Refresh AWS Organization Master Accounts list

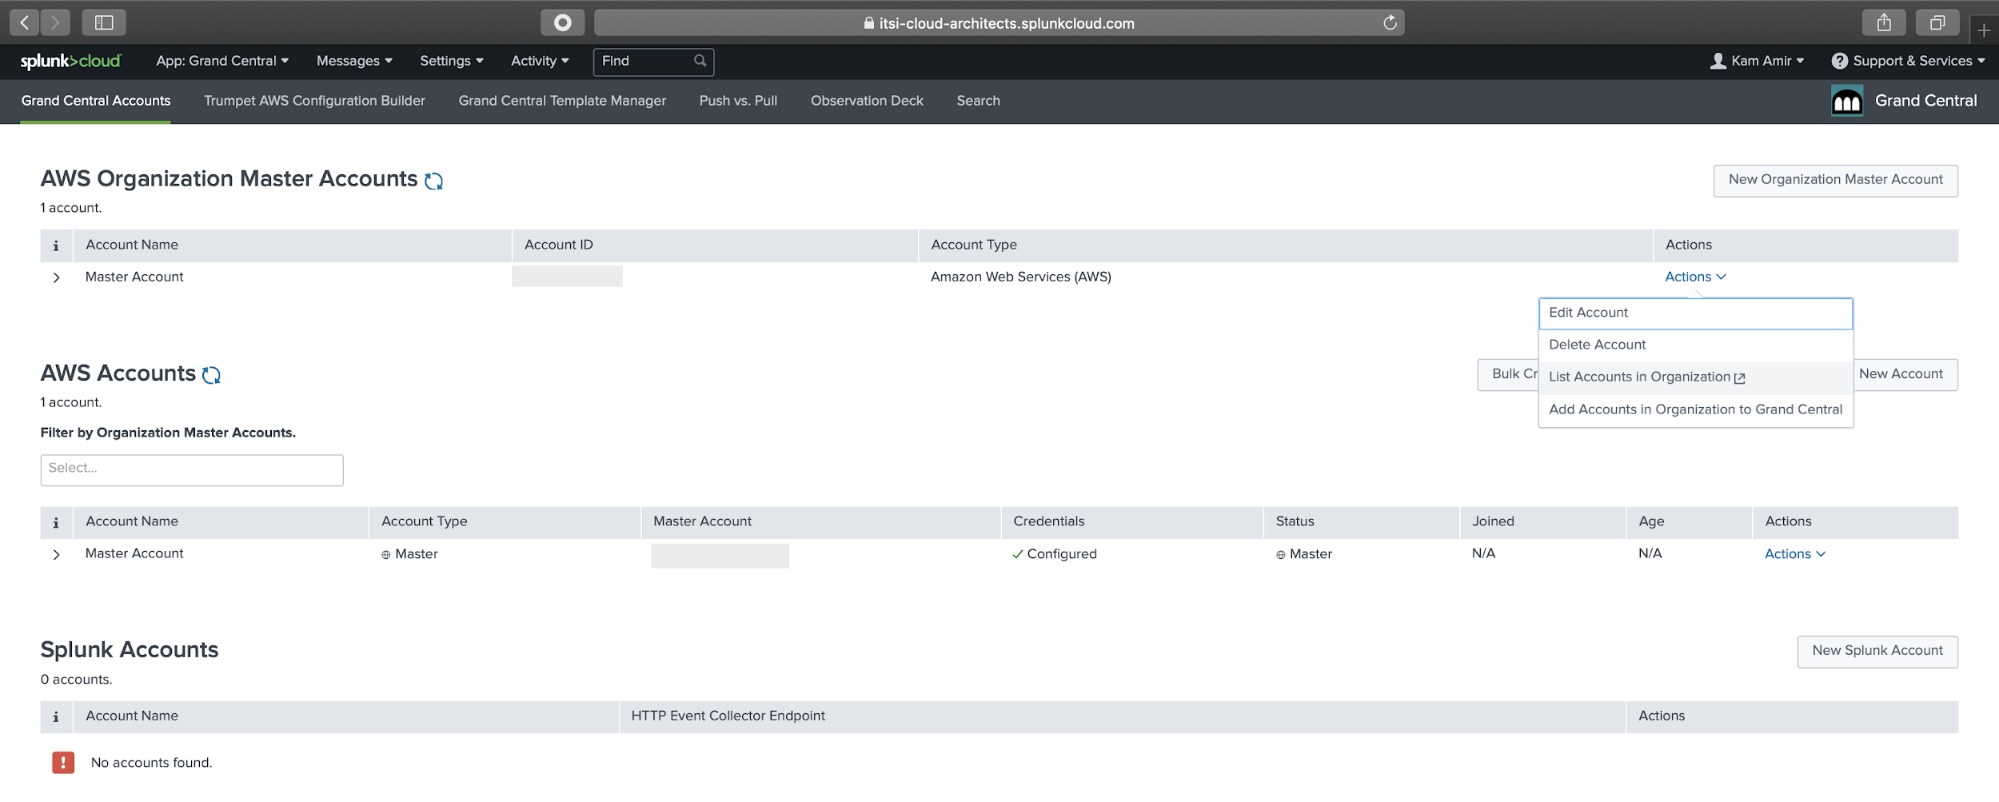(x=434, y=181)
